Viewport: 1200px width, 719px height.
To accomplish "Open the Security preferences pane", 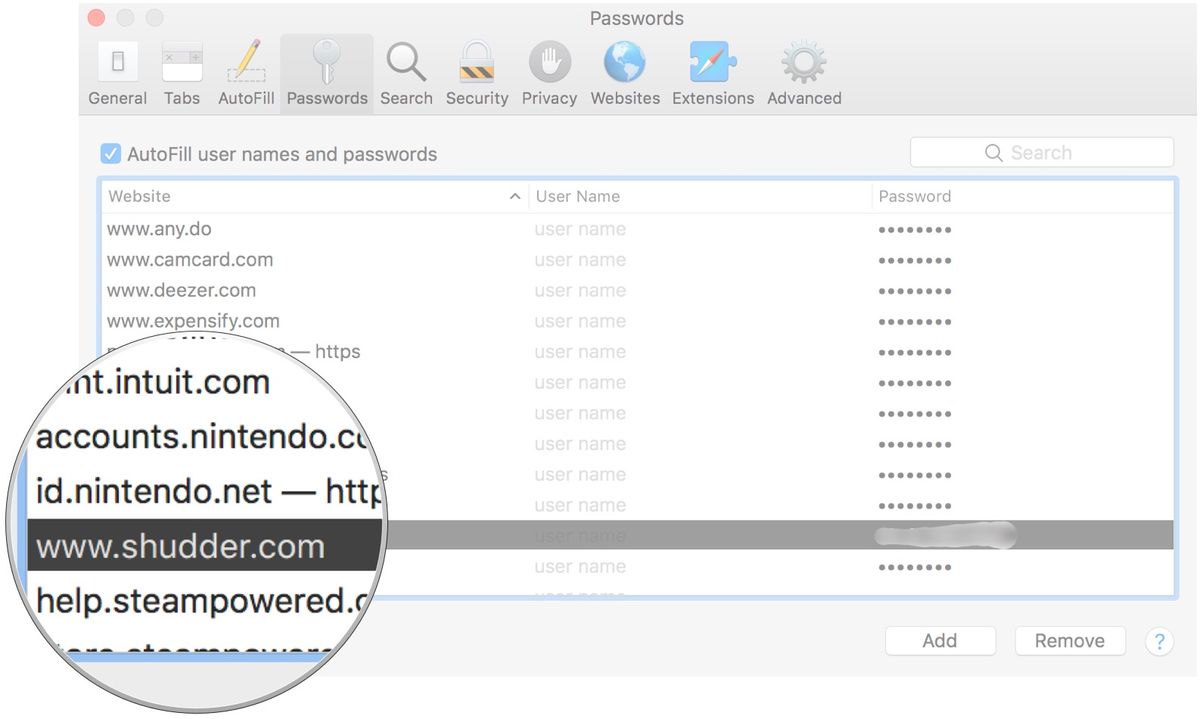I will 476,71.
